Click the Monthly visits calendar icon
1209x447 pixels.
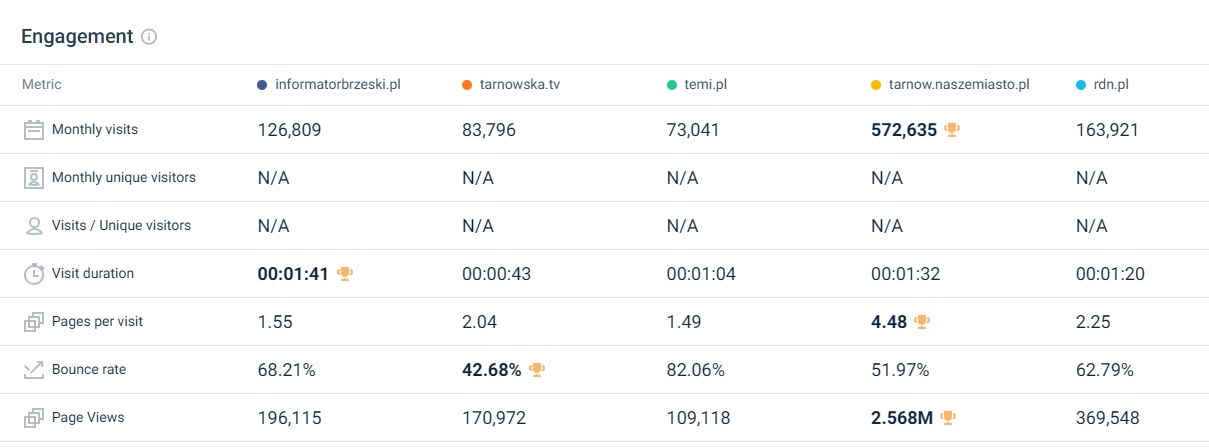coord(34,129)
